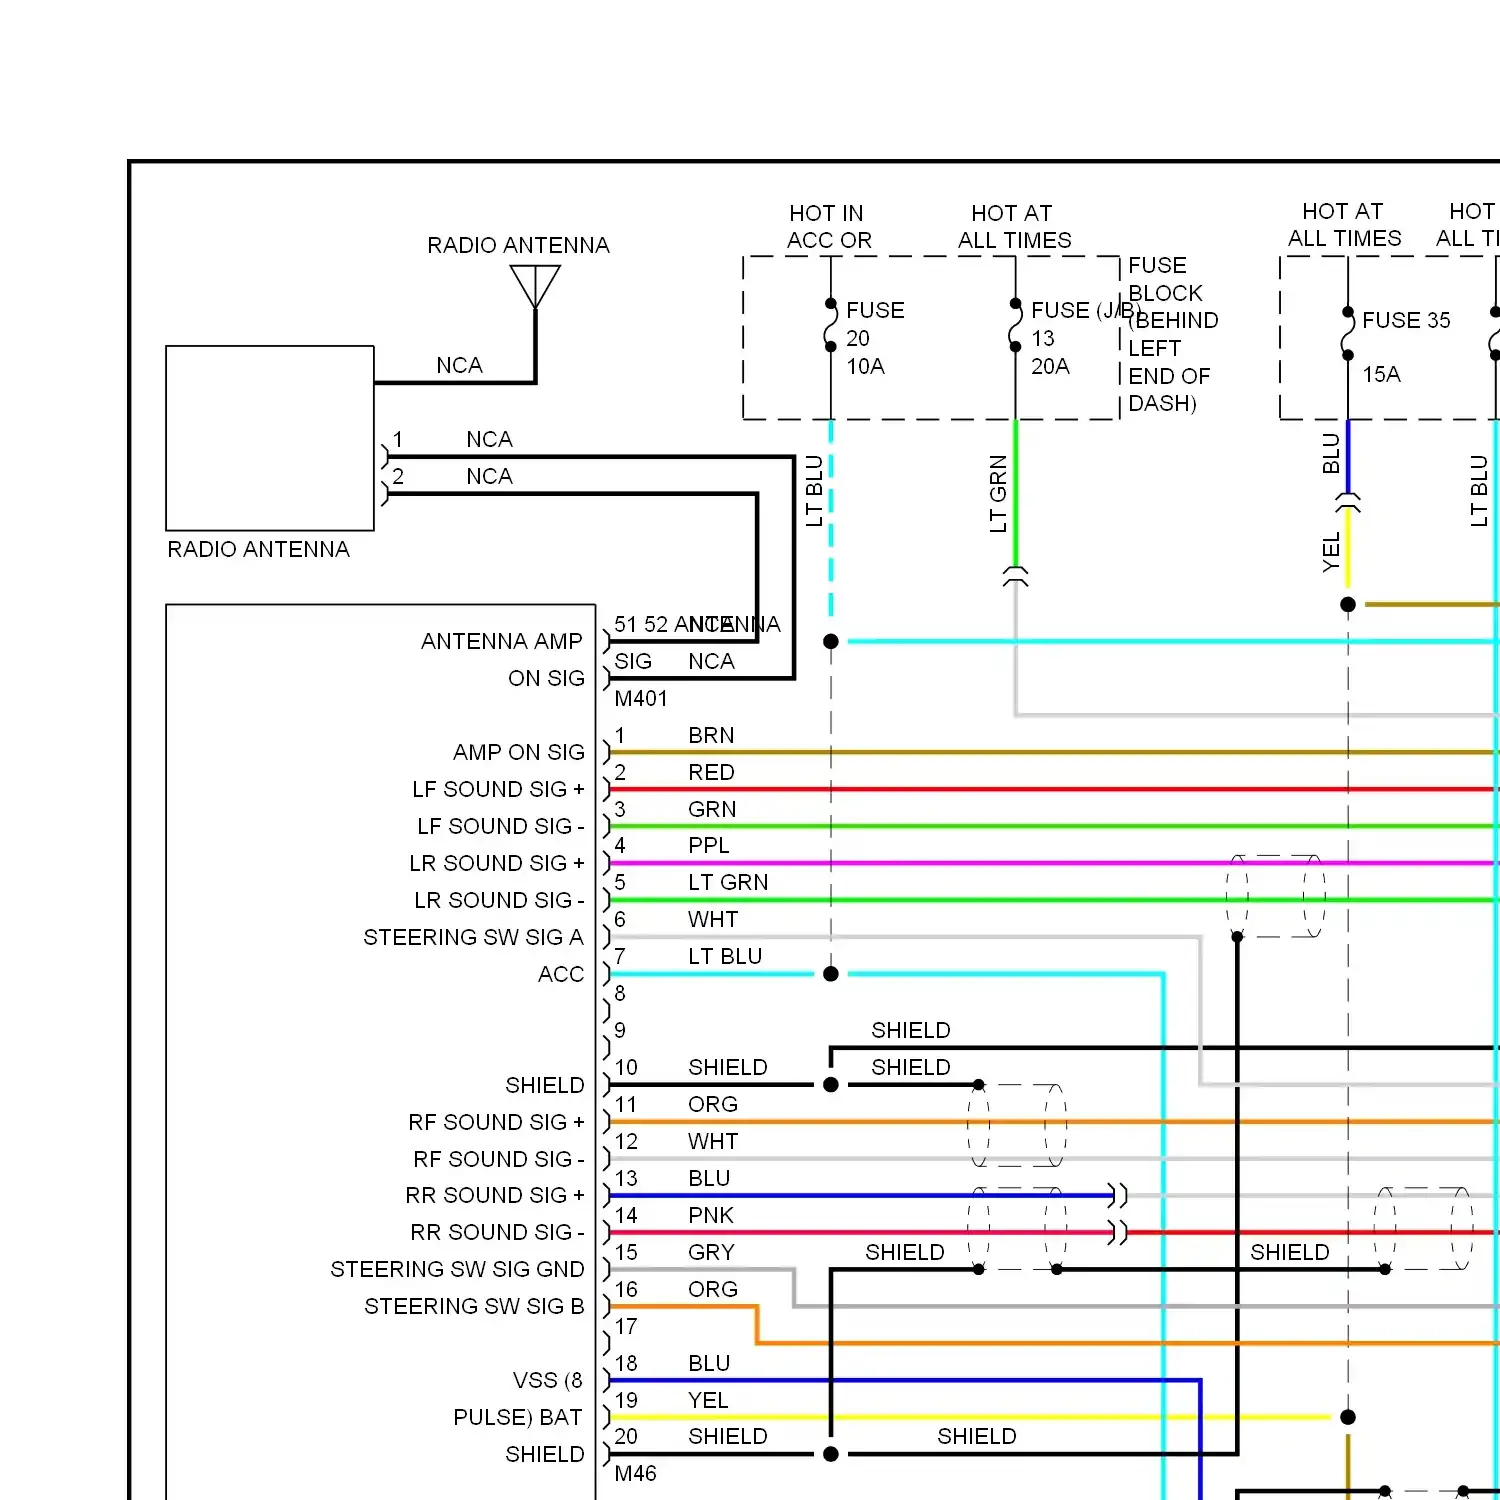Click the LF SOUND SIG + label
The image size is (1500, 1500).
click(498, 789)
